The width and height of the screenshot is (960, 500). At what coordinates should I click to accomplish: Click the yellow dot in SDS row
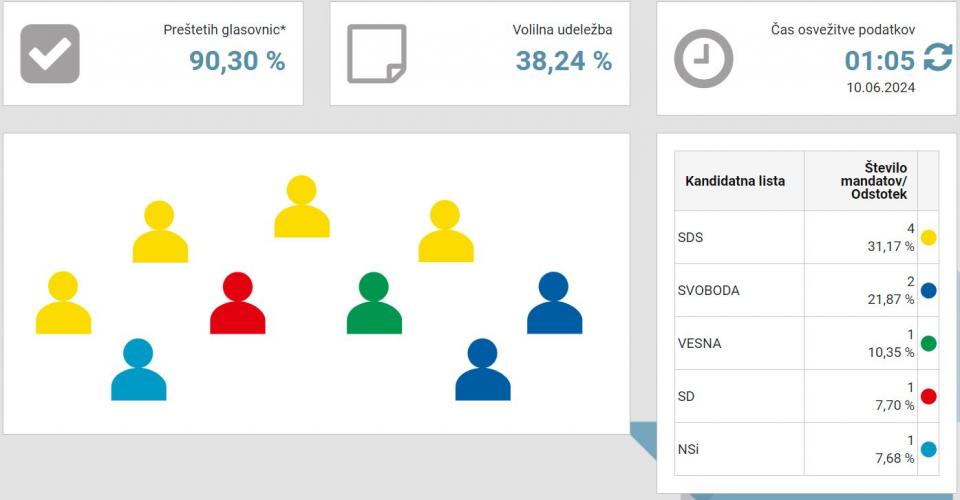click(x=928, y=238)
